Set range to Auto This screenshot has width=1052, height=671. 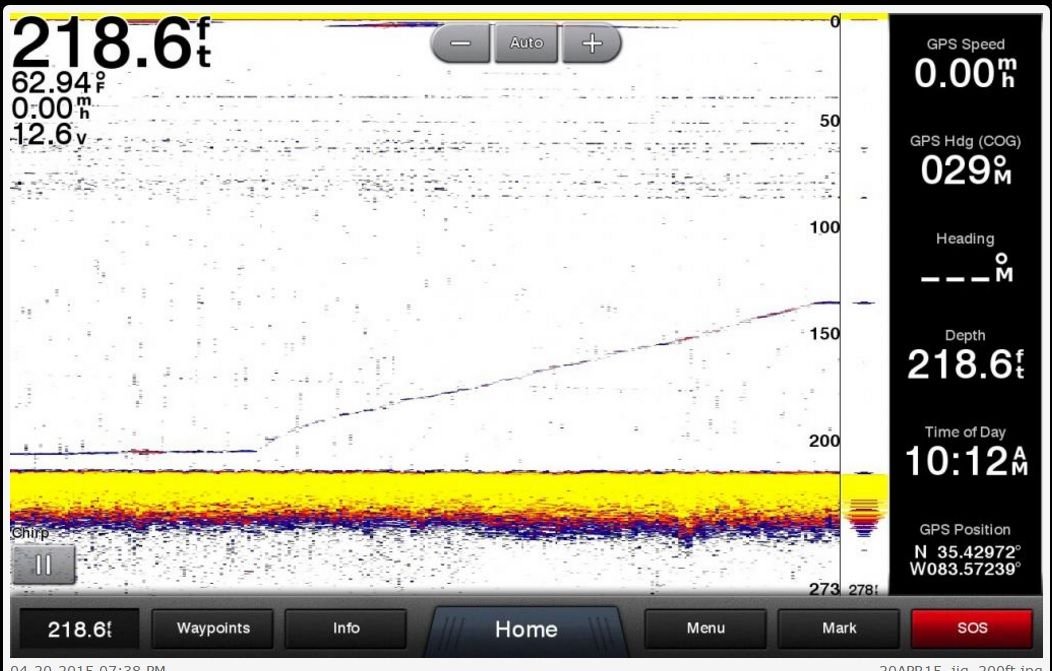(526, 44)
